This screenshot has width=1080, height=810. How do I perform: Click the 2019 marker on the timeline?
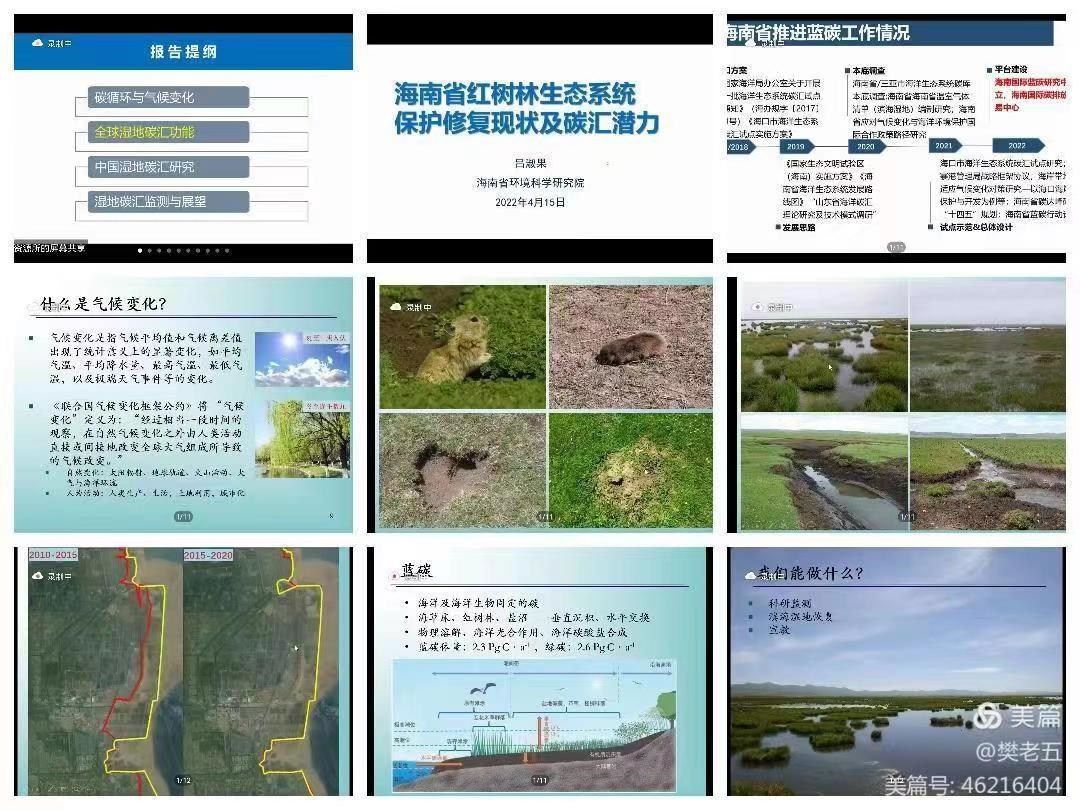(798, 146)
